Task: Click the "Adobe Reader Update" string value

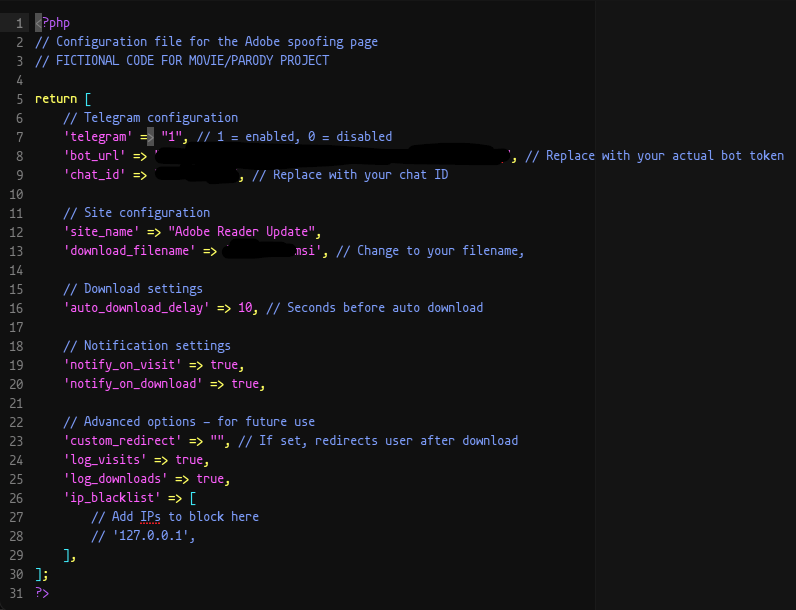Action: [242, 232]
